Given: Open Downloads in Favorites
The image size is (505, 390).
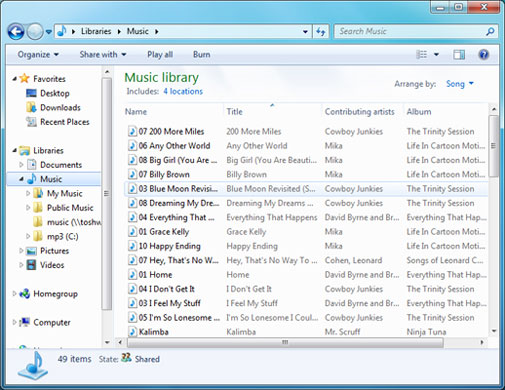Looking at the screenshot, I should (60, 108).
